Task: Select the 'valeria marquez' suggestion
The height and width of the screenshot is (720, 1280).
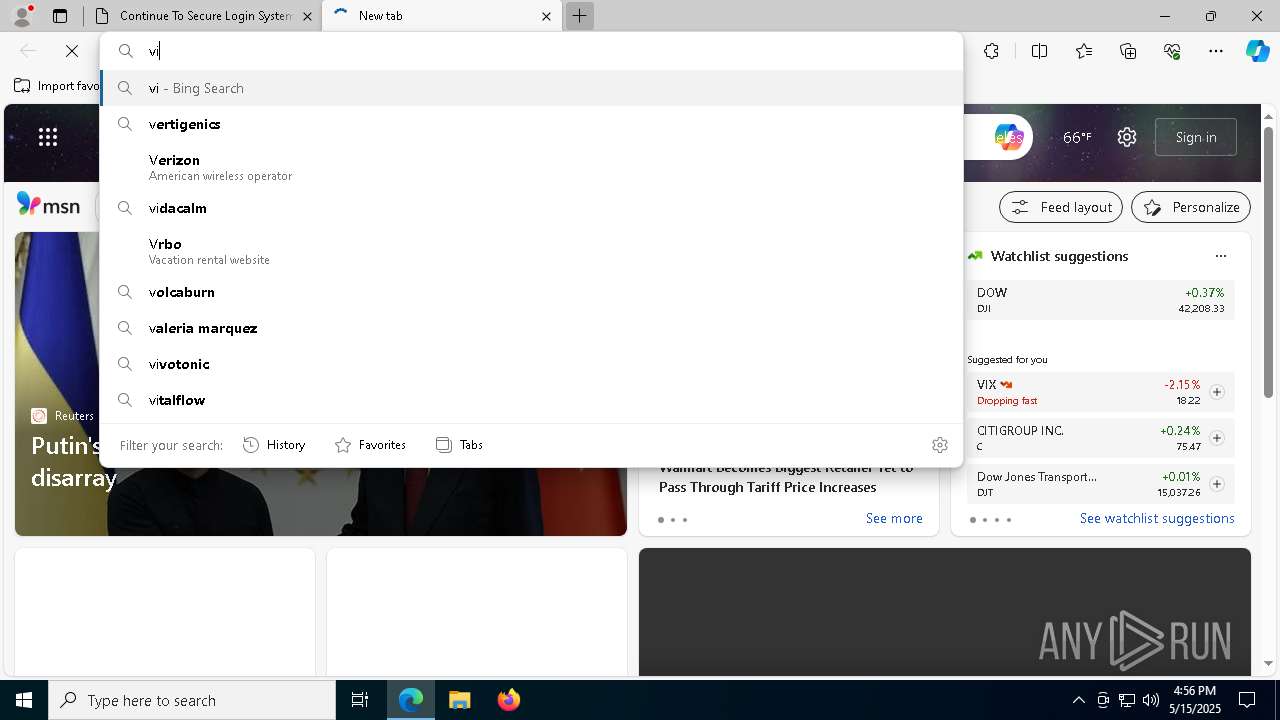Action: 531,328
